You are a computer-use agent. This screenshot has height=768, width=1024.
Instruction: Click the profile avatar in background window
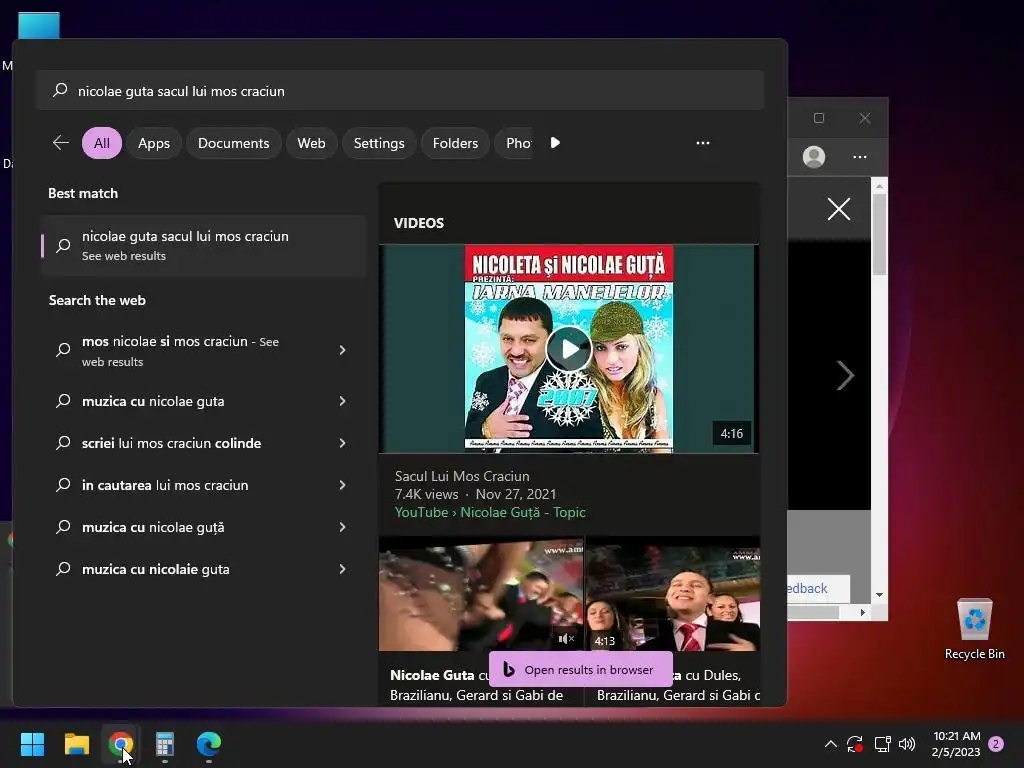coord(814,157)
